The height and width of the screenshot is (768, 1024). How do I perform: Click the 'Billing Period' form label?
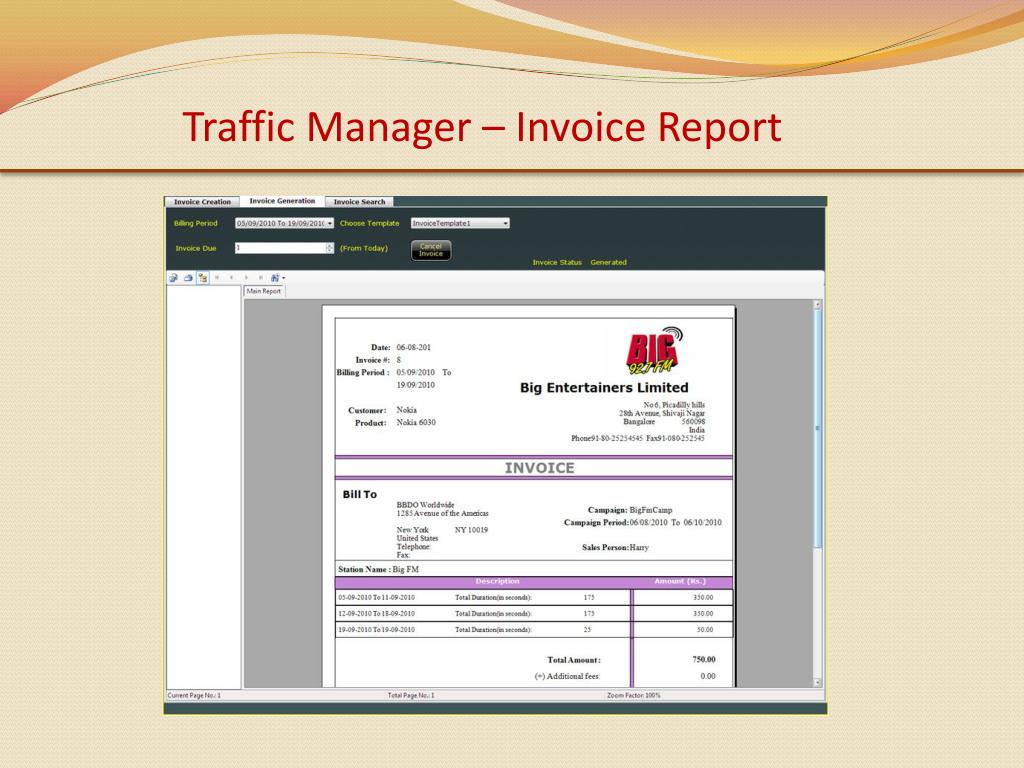(x=195, y=223)
